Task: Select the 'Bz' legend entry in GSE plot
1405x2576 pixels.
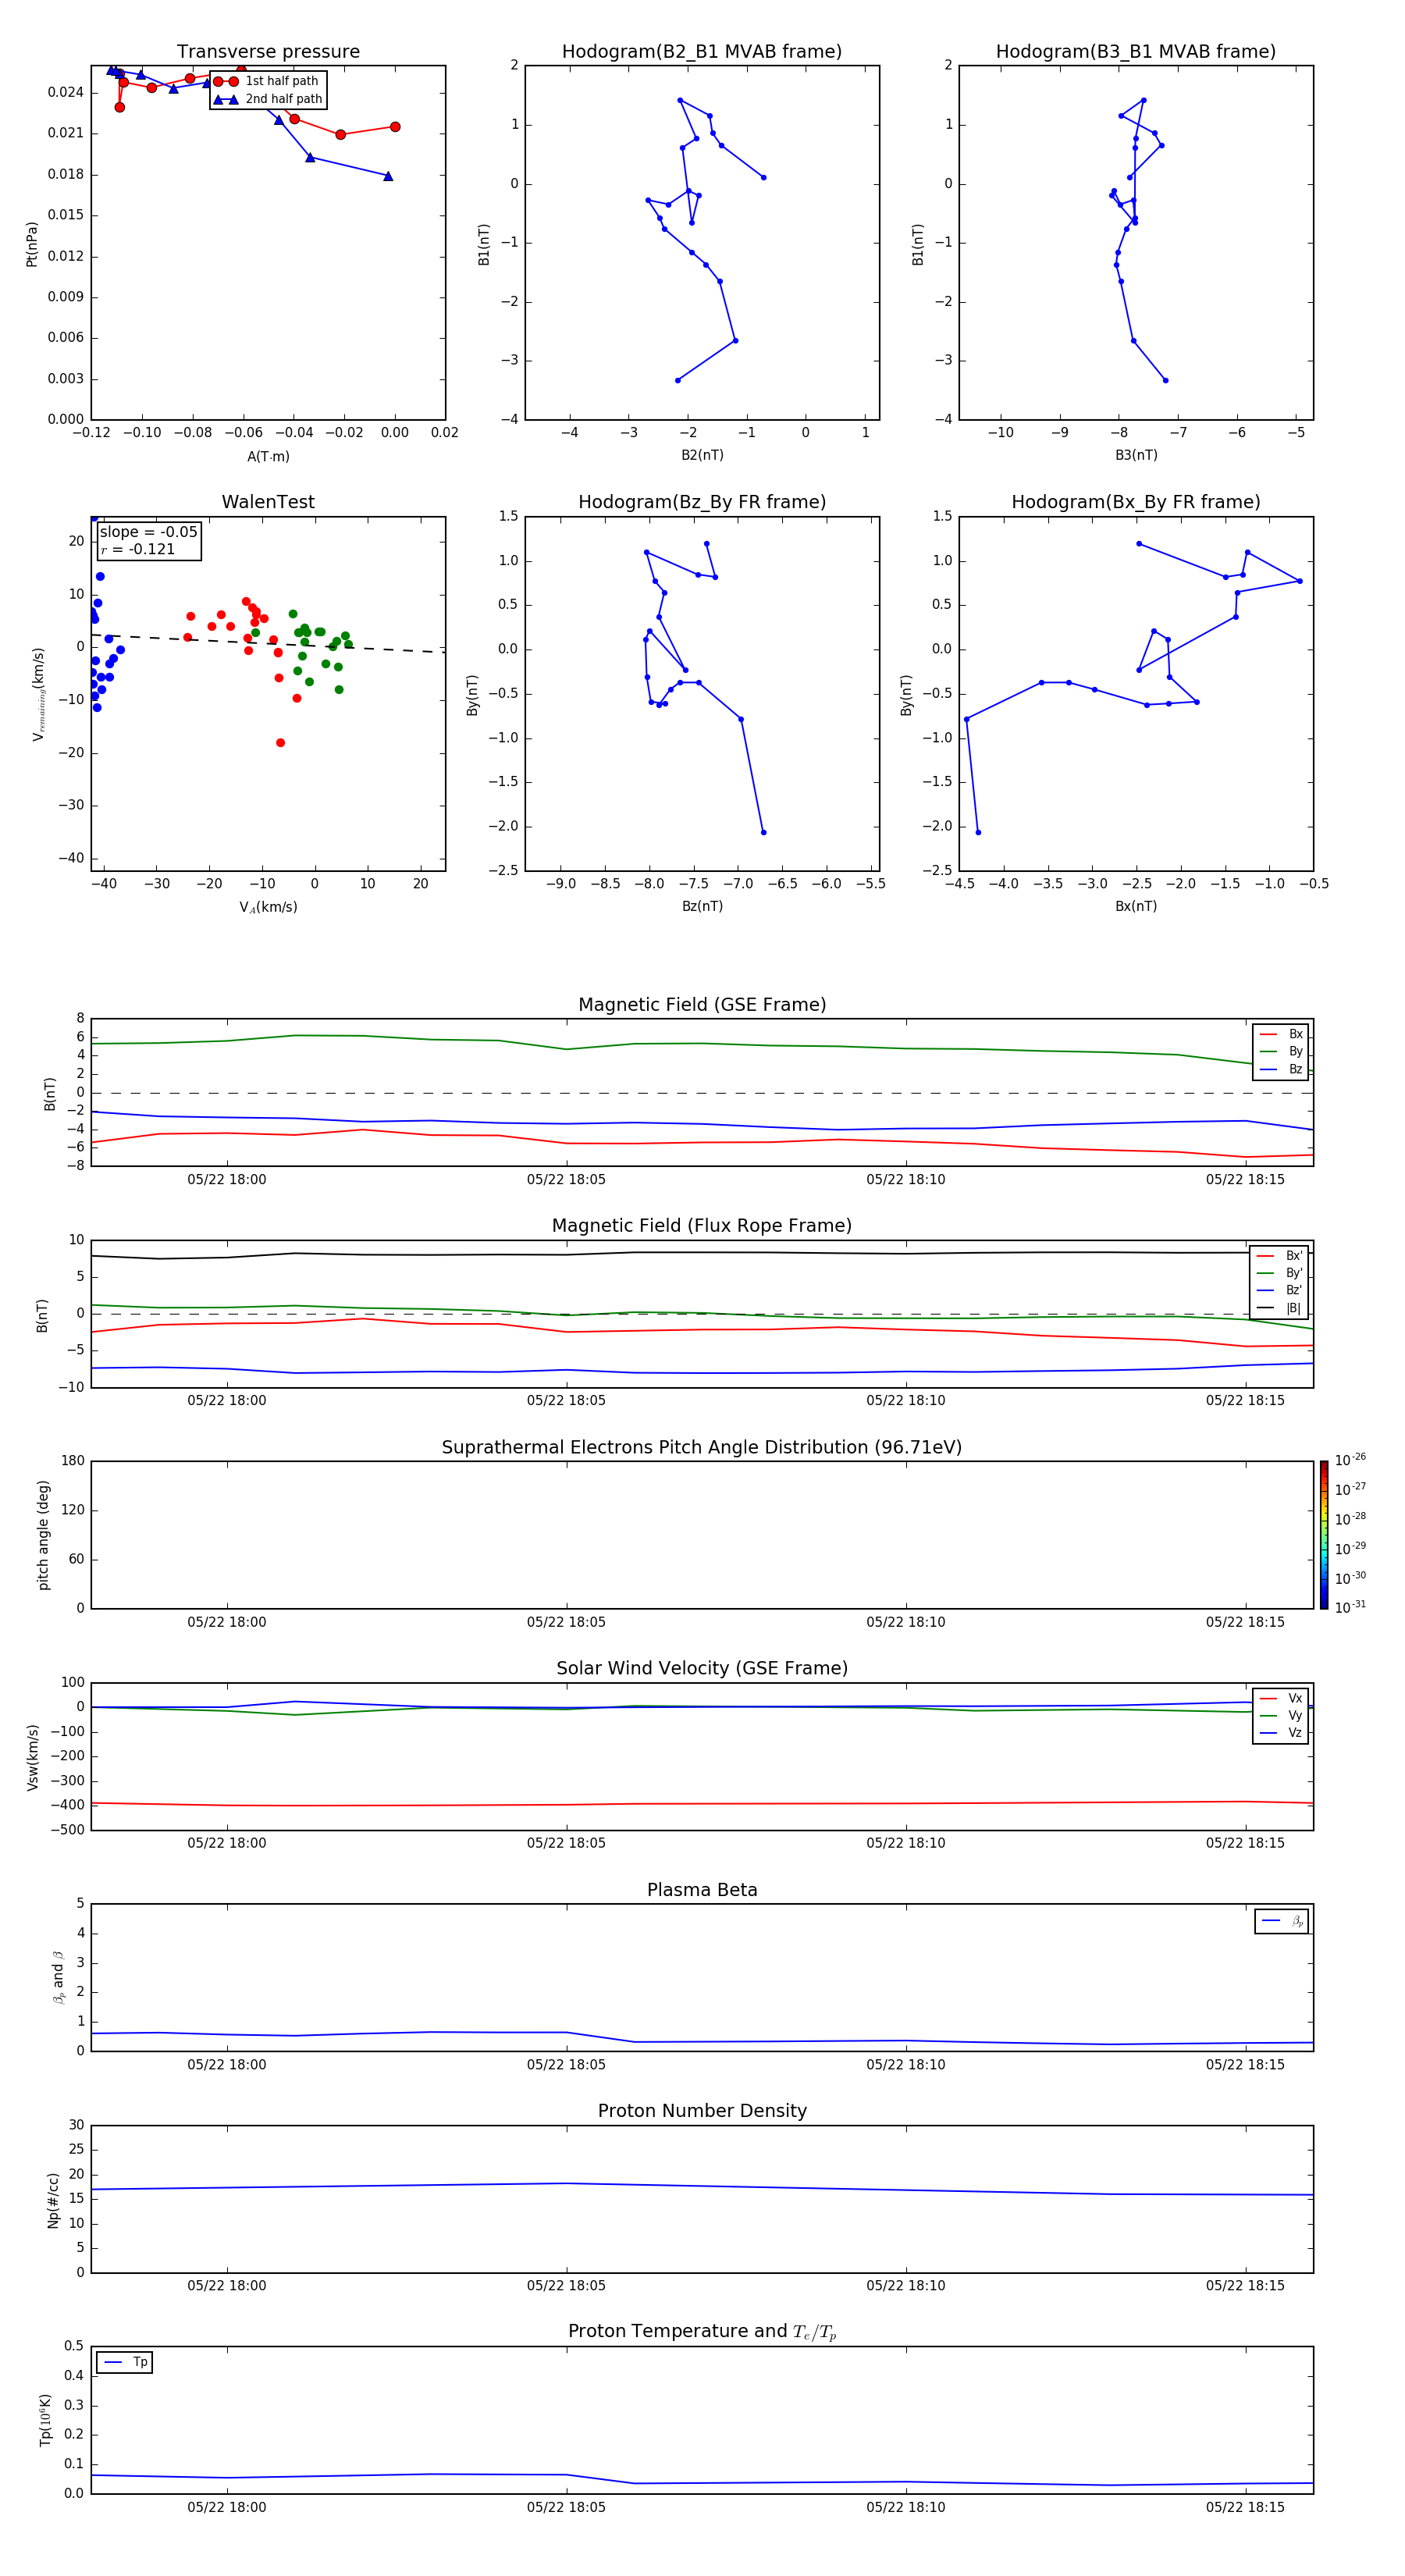Action: pyautogui.click(x=1281, y=1069)
